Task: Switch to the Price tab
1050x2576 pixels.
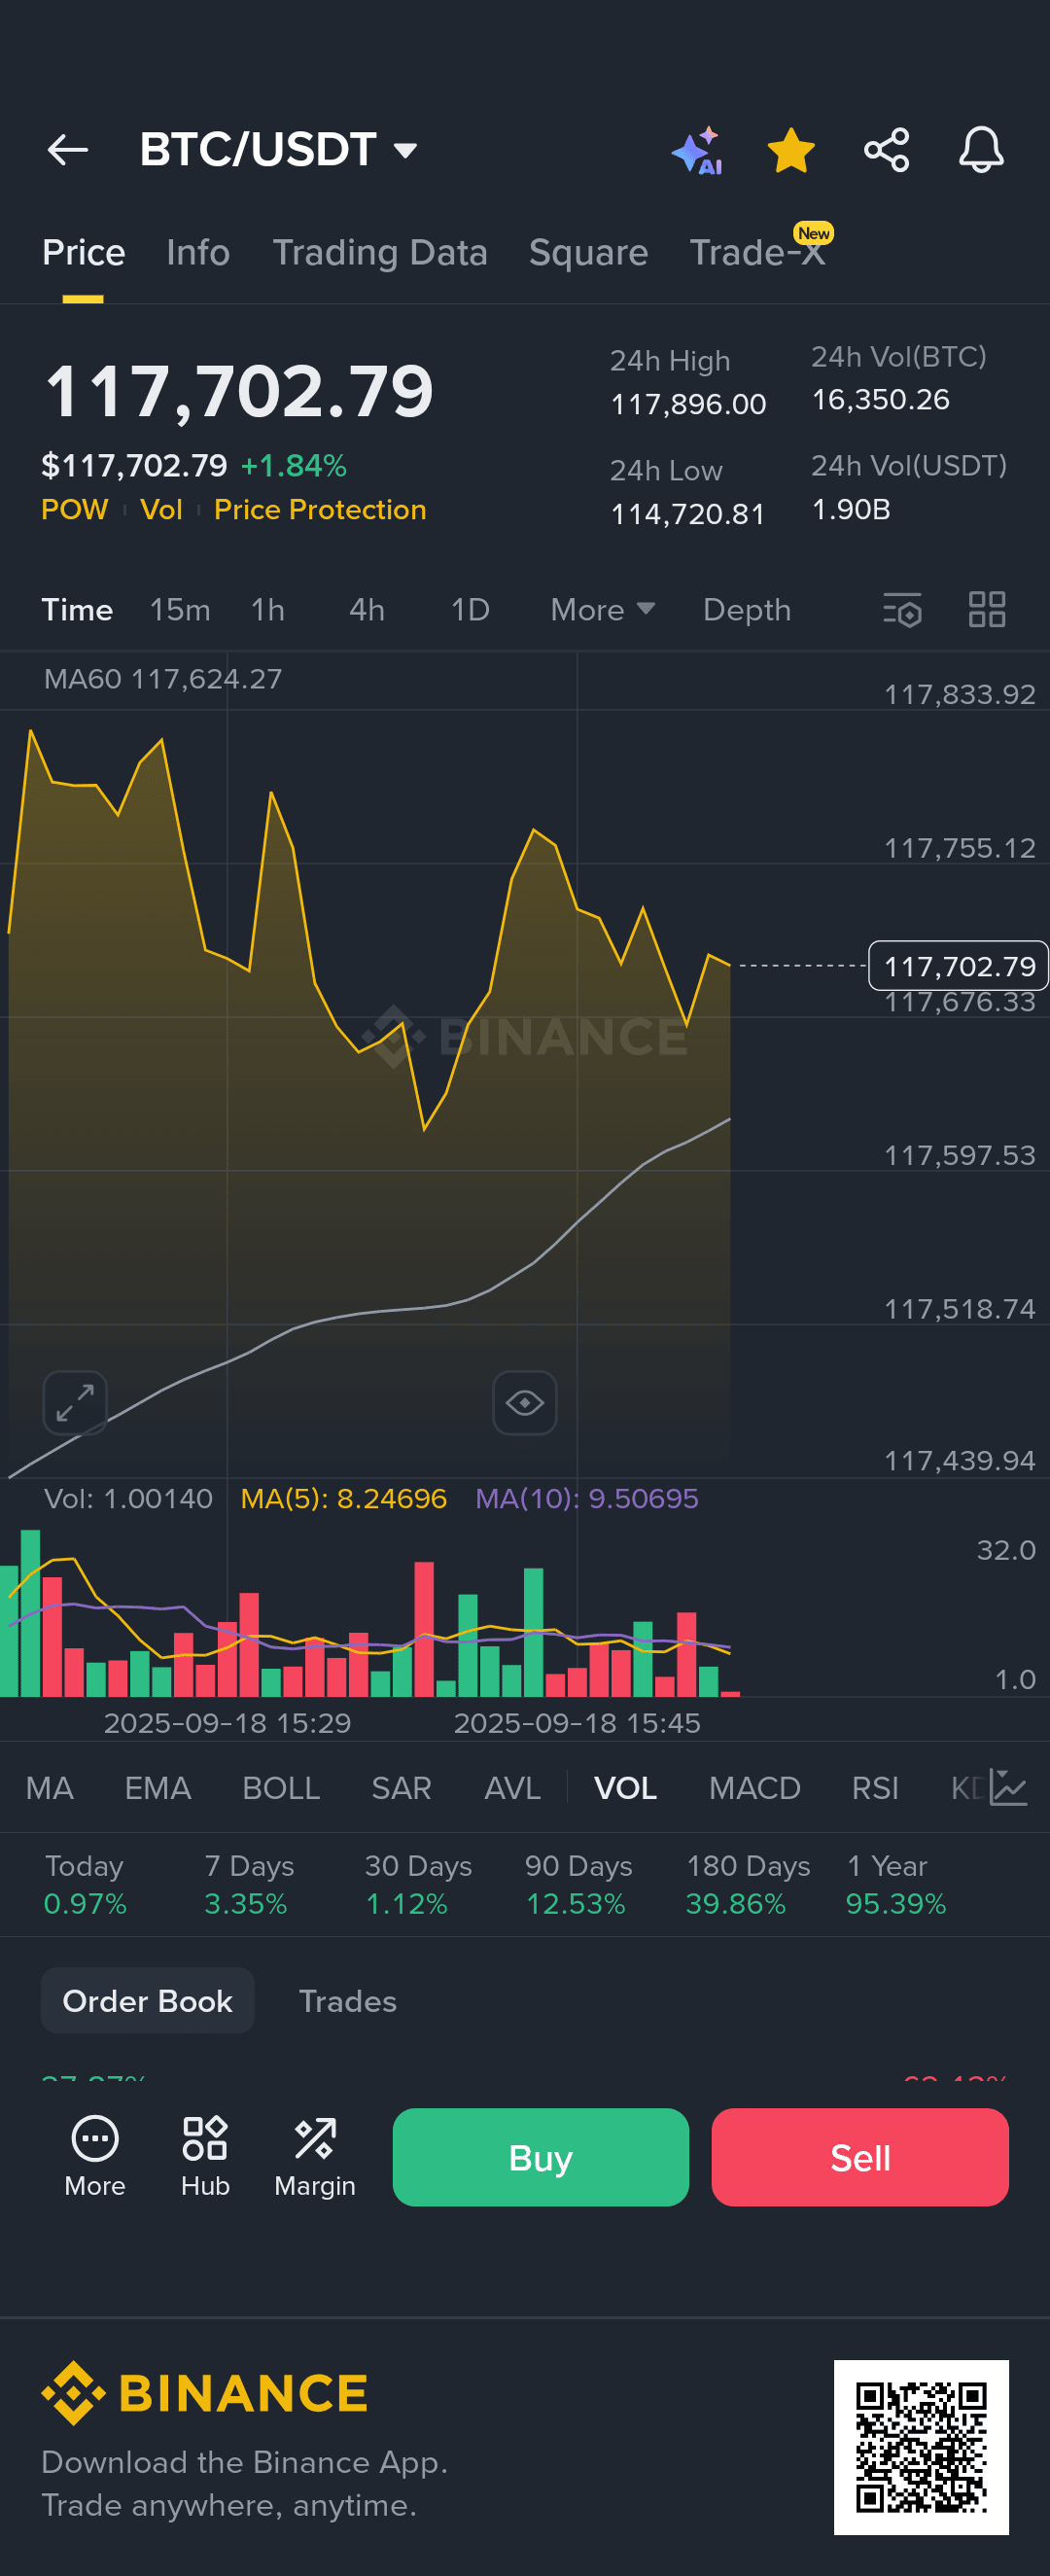Action: tap(83, 253)
